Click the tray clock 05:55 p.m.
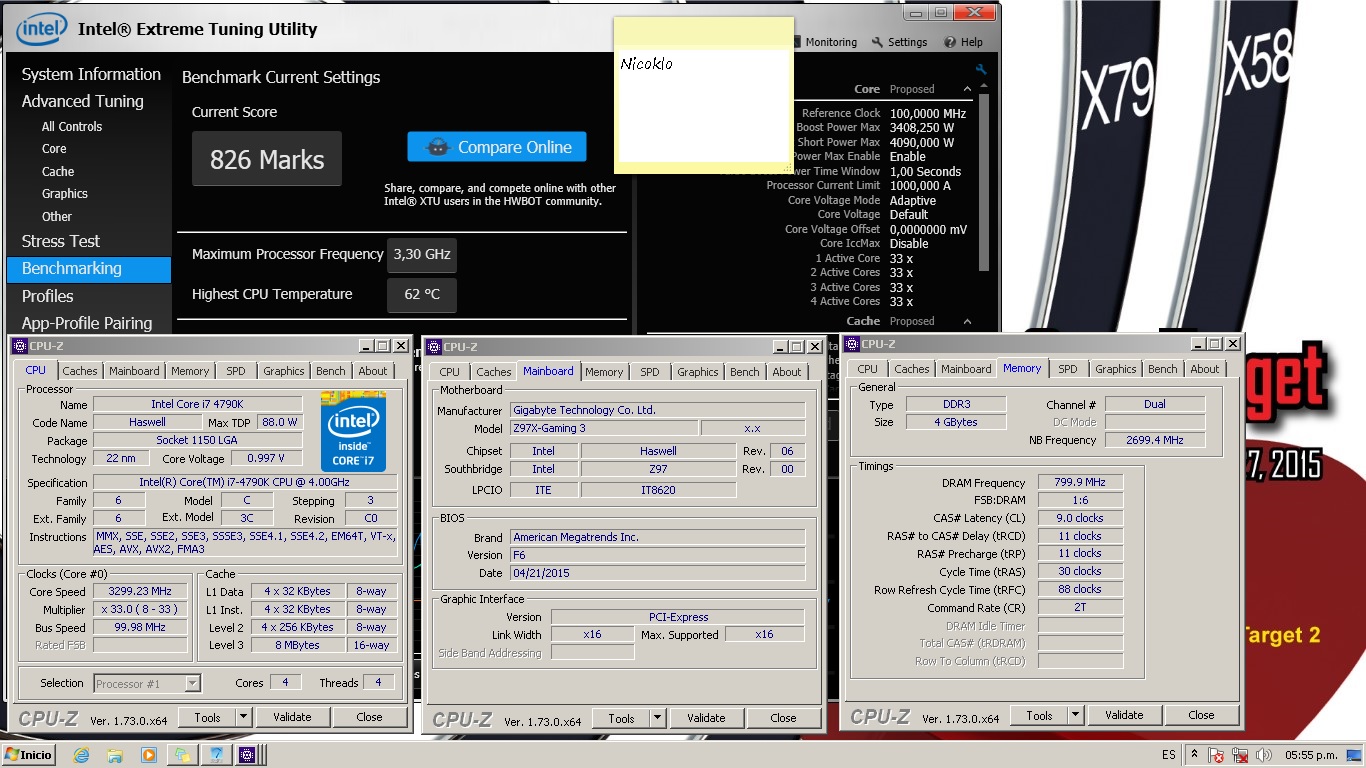Image resolution: width=1366 pixels, height=768 pixels. [x=1310, y=755]
